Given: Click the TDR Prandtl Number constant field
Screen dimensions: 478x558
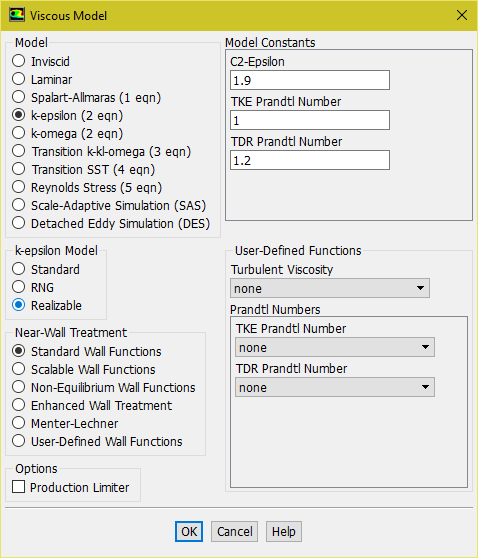Looking at the screenshot, I should coord(310,160).
